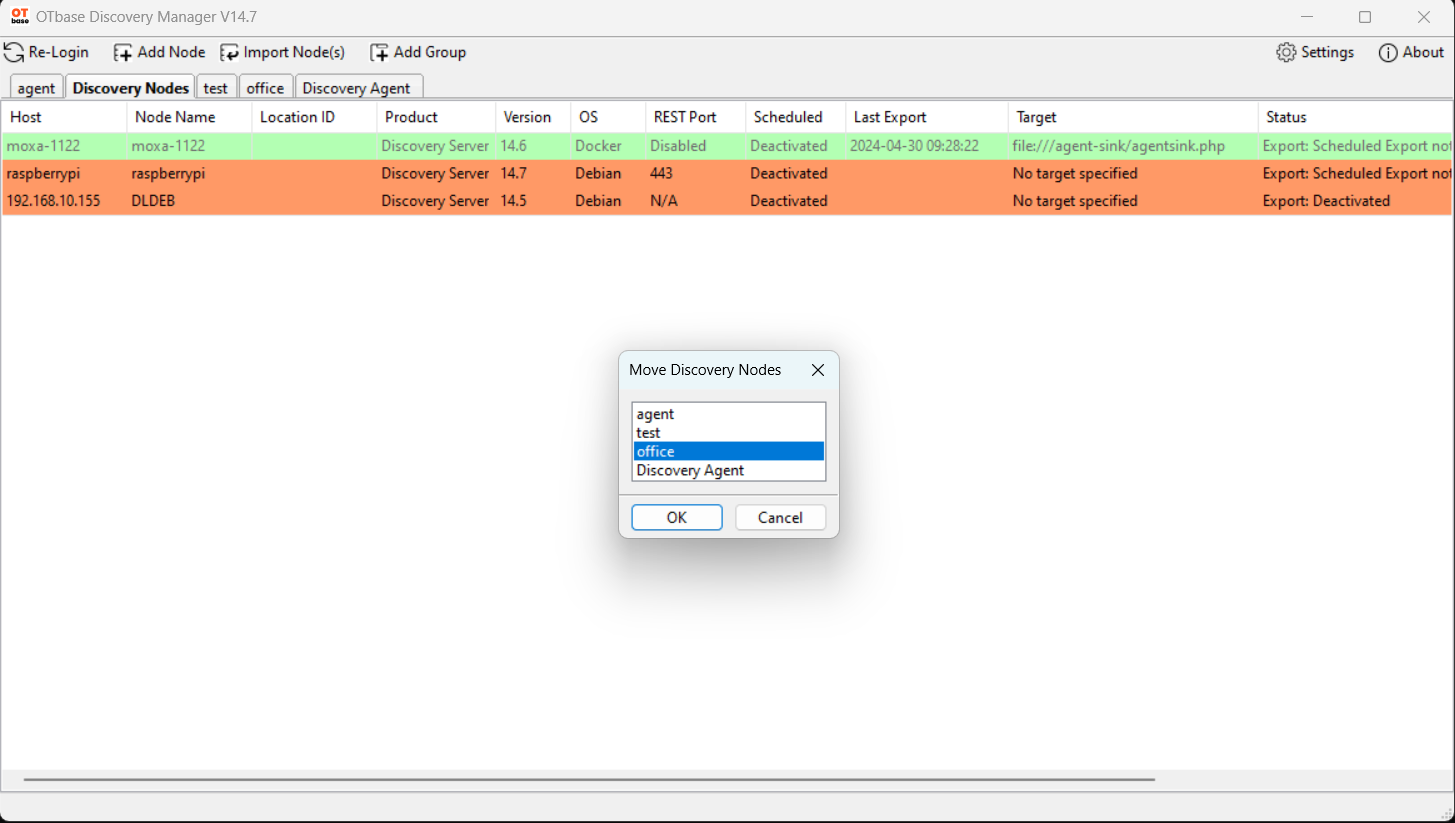Click the Status column header
Viewport: 1455px width, 823px height.
(1356, 117)
